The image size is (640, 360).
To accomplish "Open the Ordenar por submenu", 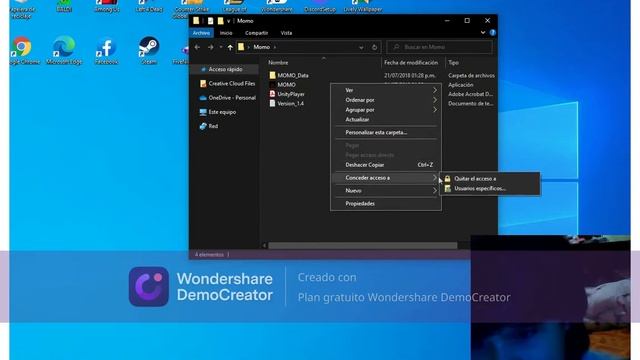I will (386, 100).
